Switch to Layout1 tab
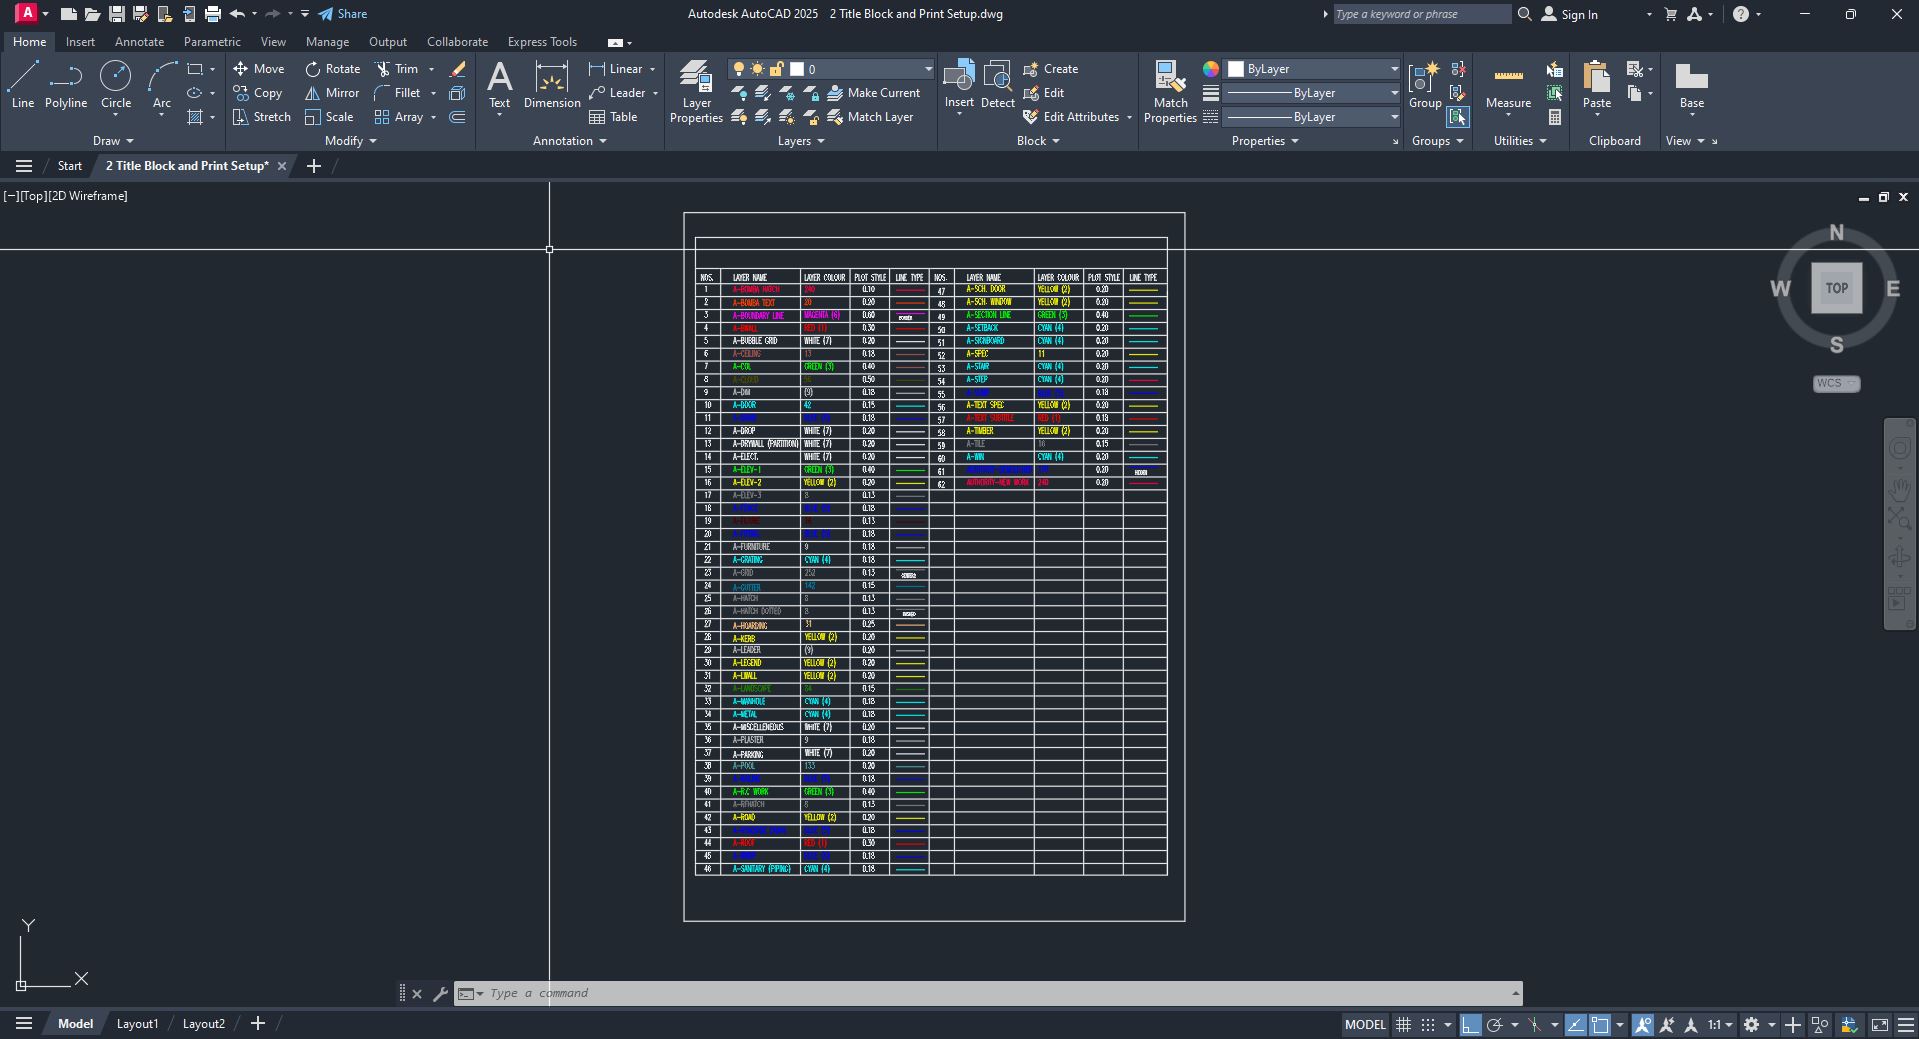The image size is (1919, 1039). click(x=137, y=1024)
